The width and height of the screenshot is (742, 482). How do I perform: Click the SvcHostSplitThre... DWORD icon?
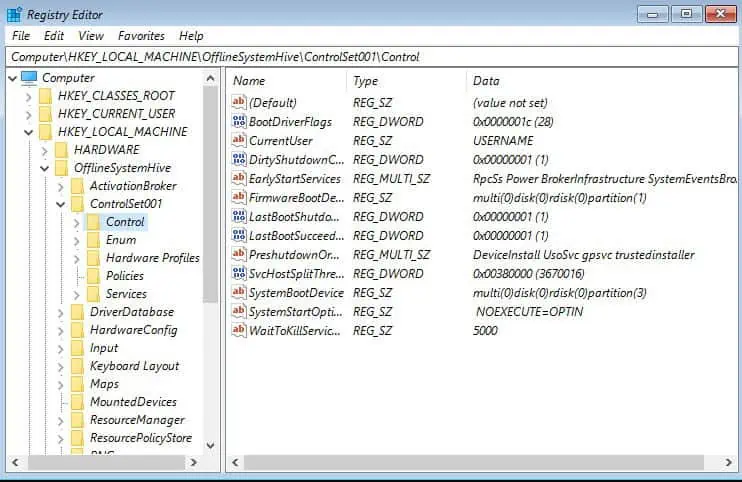pyautogui.click(x=239, y=273)
